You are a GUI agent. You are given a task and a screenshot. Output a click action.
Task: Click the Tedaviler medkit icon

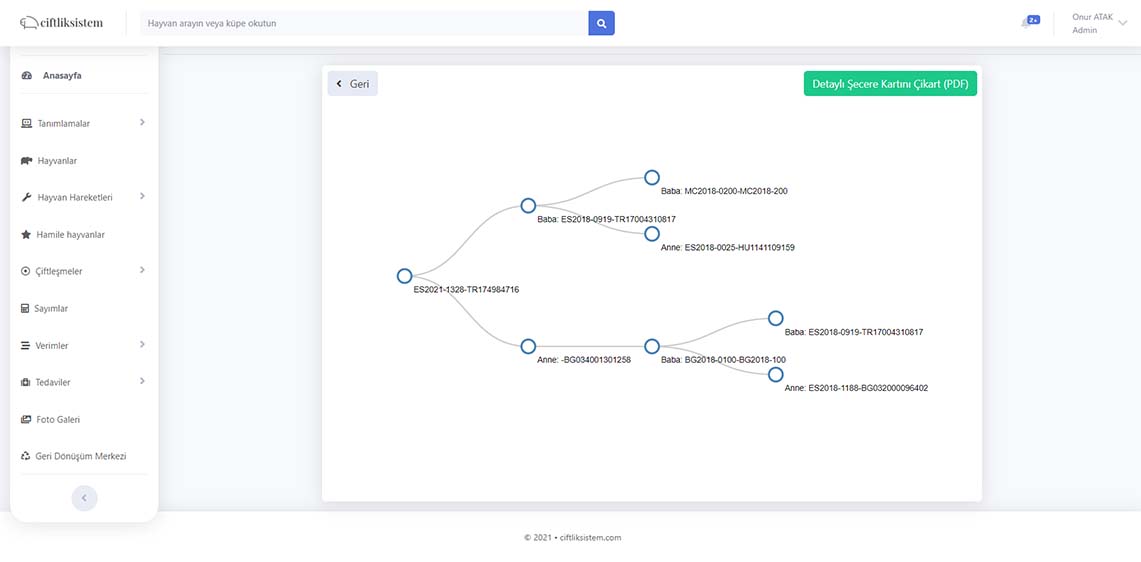tap(25, 382)
